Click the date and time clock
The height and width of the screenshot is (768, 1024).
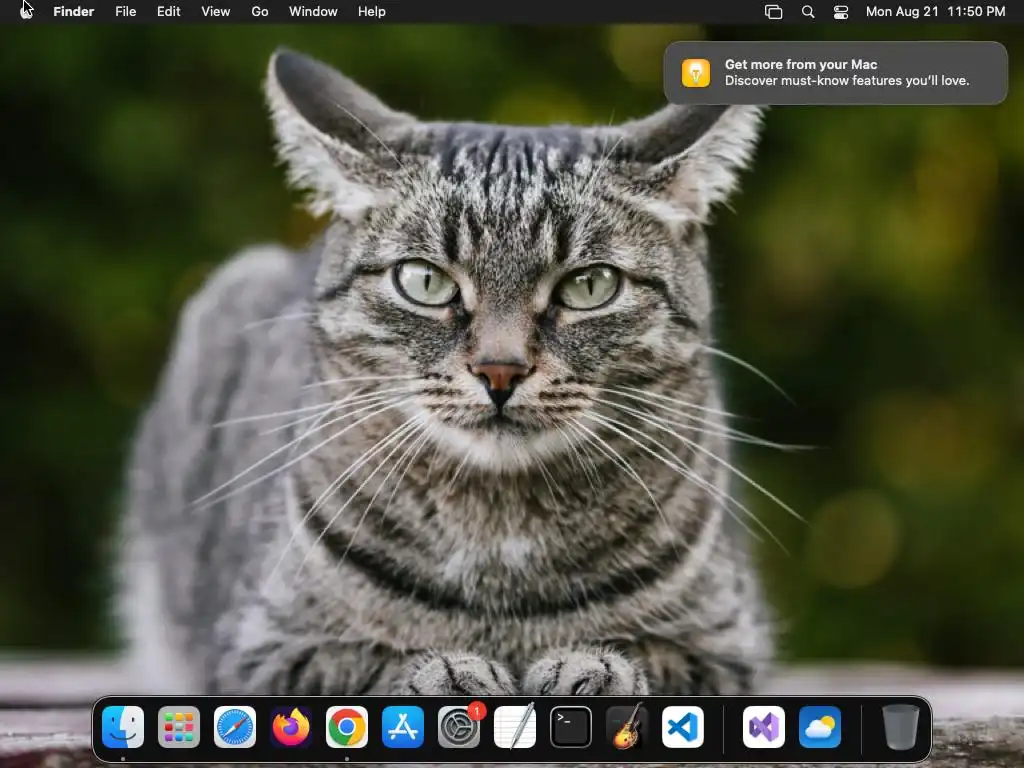coord(935,12)
